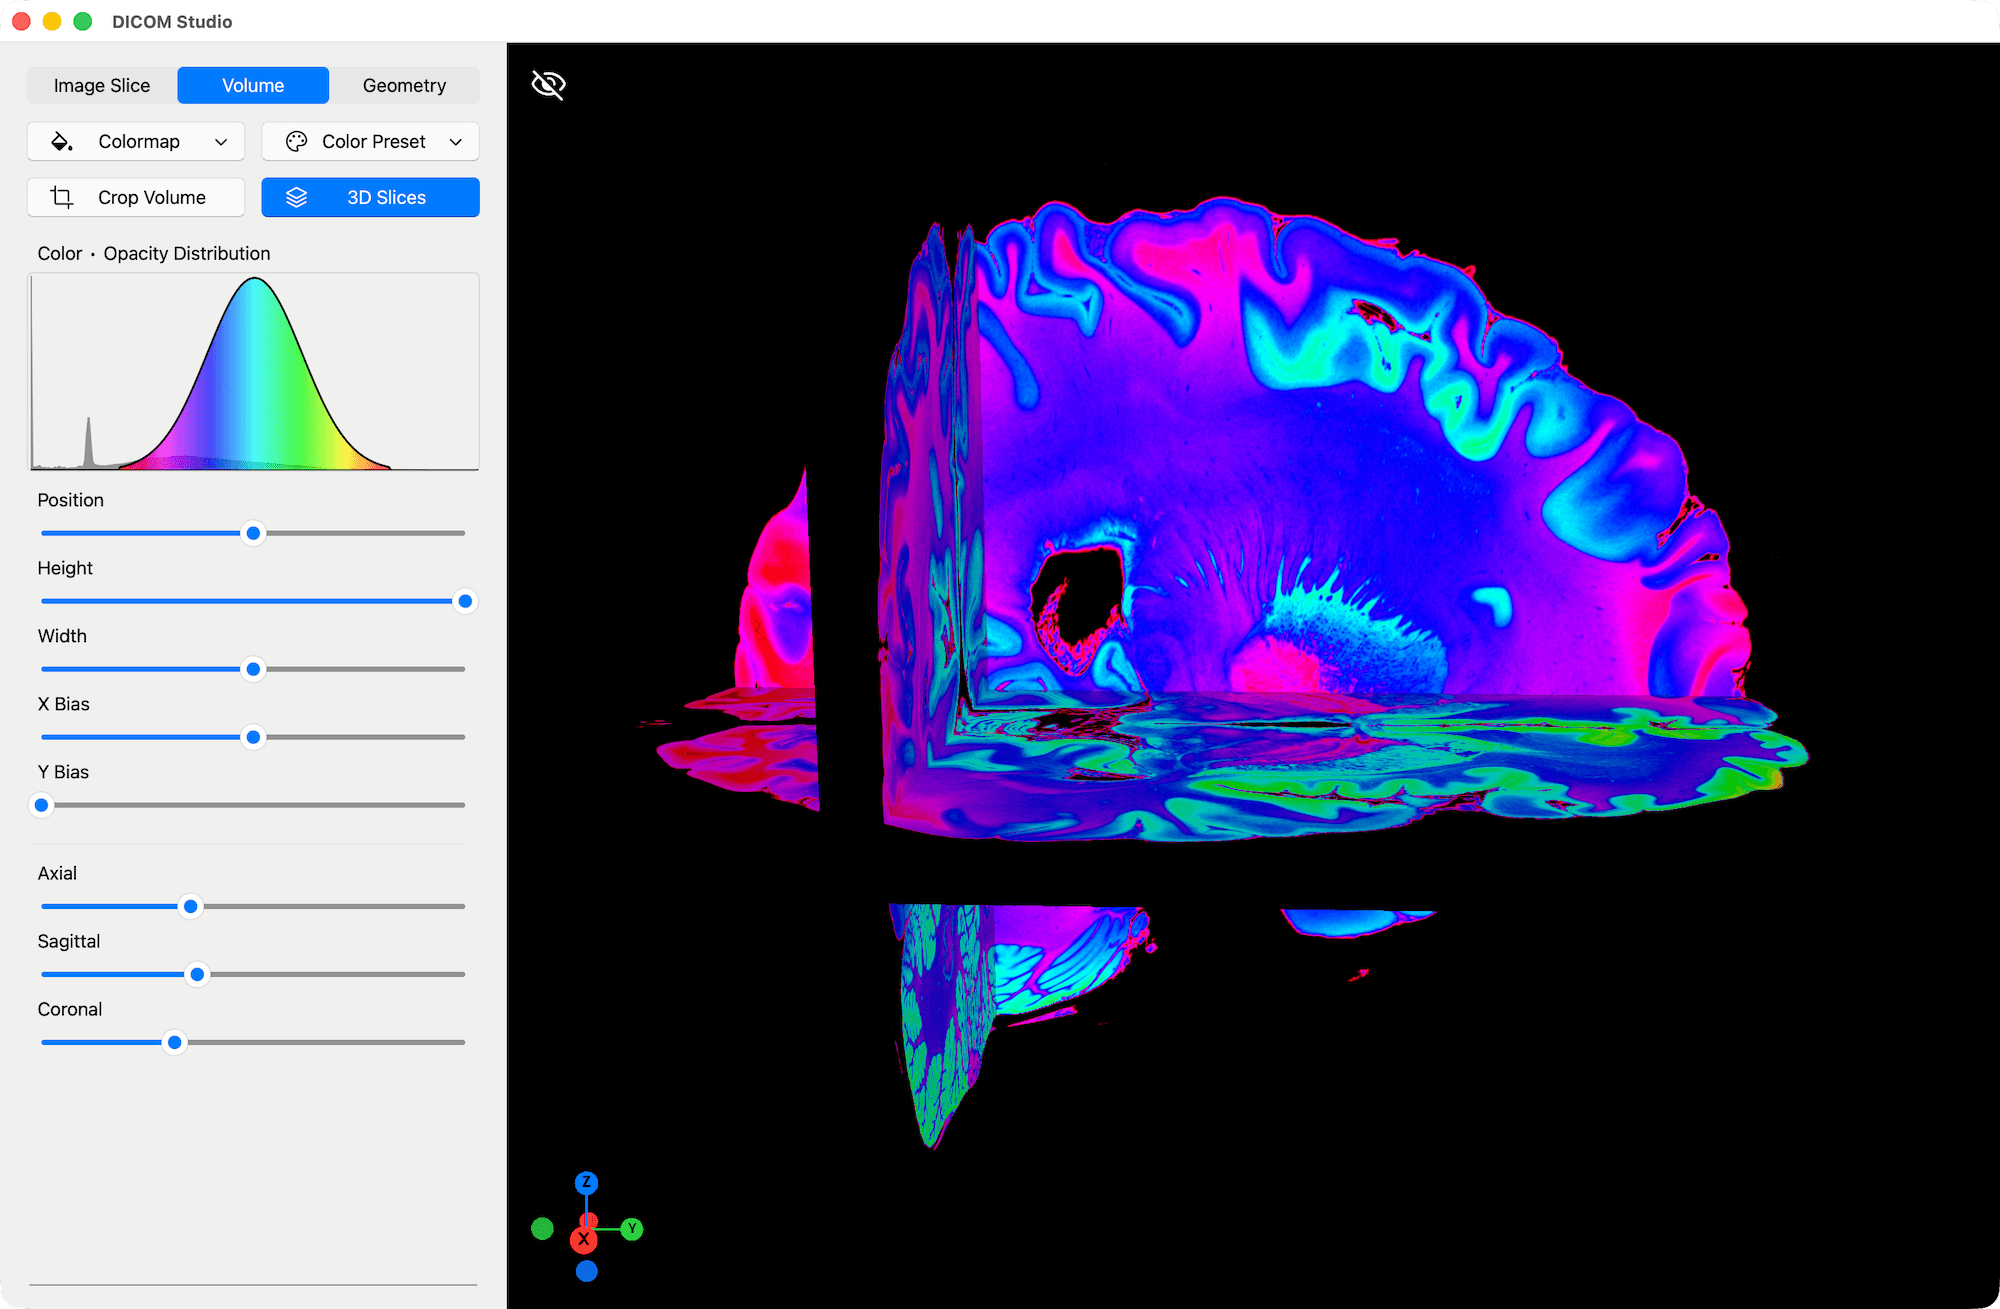Viewport: 2000px width, 1309px height.
Task: Click the 3D Slices layers icon
Action: click(297, 197)
